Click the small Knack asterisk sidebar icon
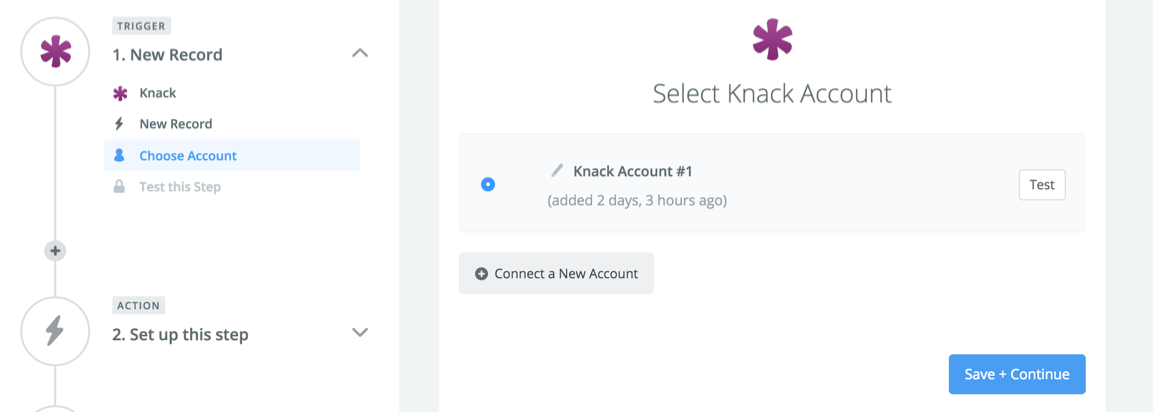Screen dimensions: 1153x412 click(120, 93)
